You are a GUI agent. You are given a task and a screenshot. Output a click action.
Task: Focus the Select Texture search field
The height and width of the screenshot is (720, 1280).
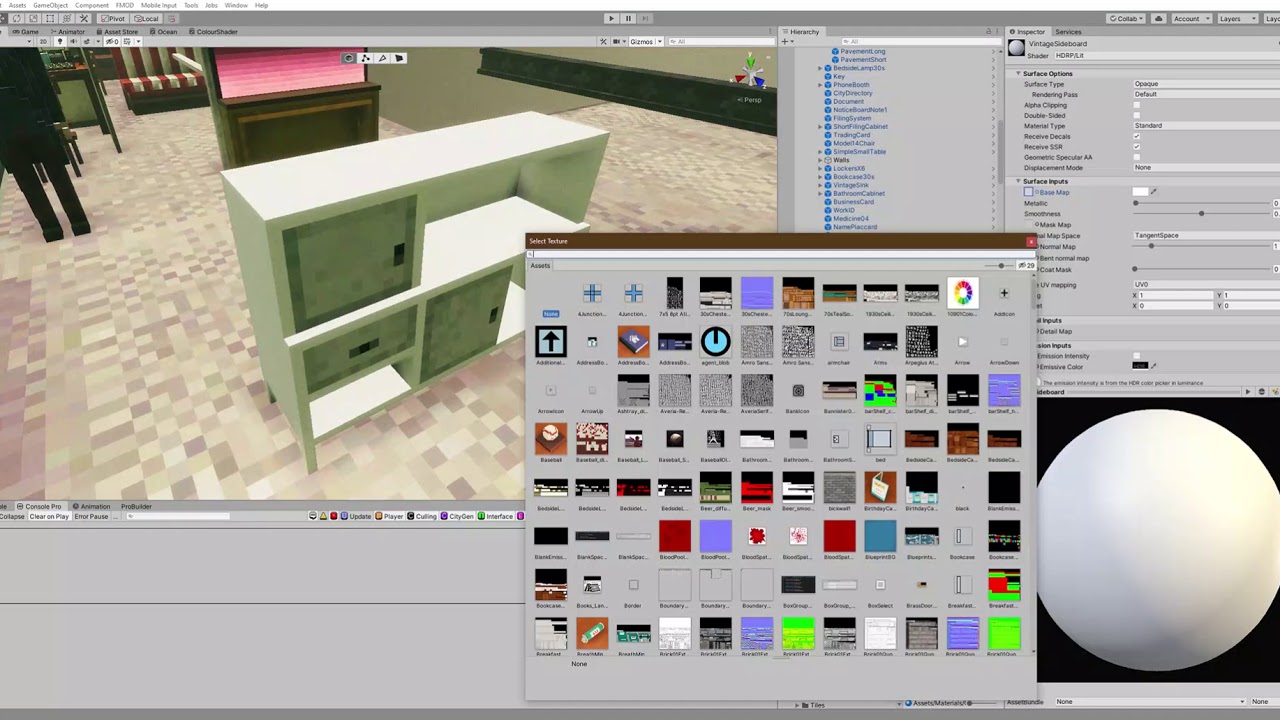(x=780, y=254)
